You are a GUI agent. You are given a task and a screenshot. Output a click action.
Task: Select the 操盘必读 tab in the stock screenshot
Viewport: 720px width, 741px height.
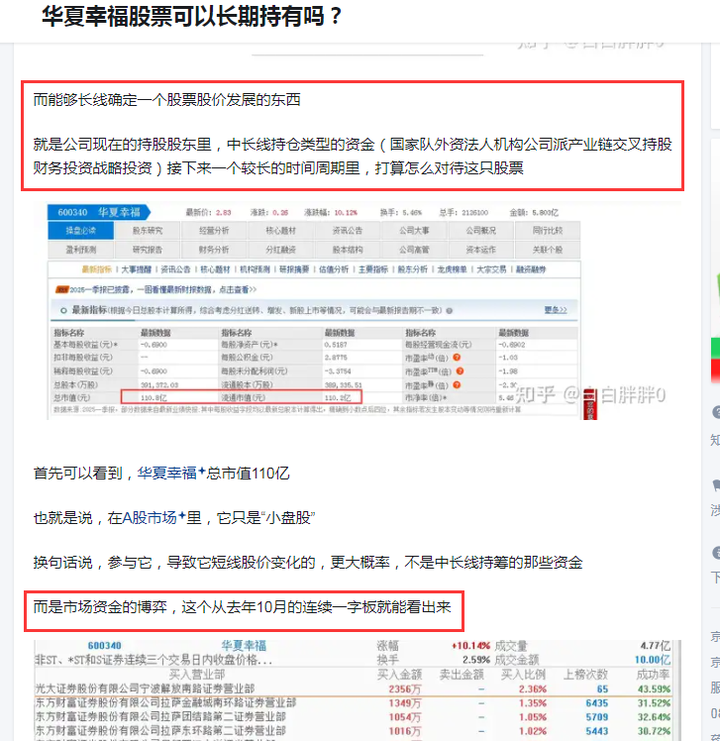[x=81, y=231]
